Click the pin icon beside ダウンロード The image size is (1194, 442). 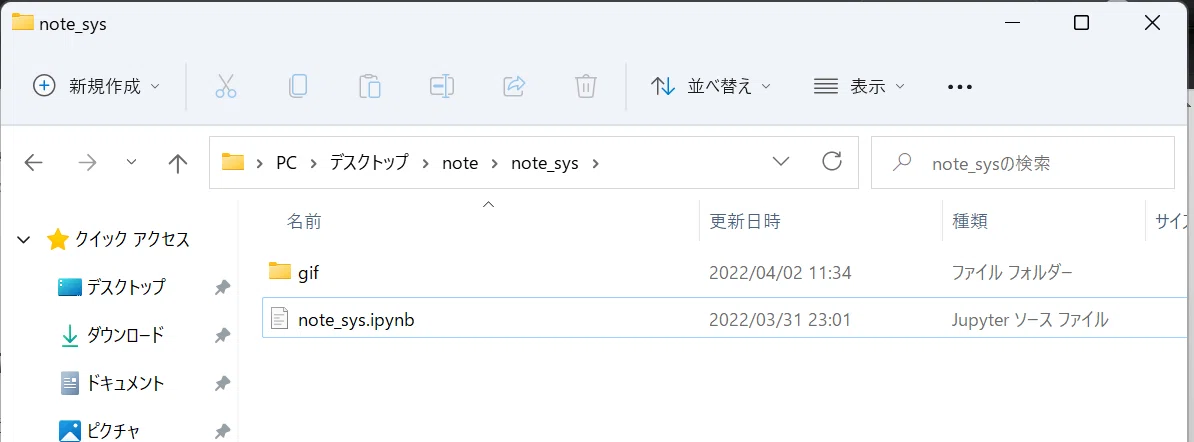(222, 335)
